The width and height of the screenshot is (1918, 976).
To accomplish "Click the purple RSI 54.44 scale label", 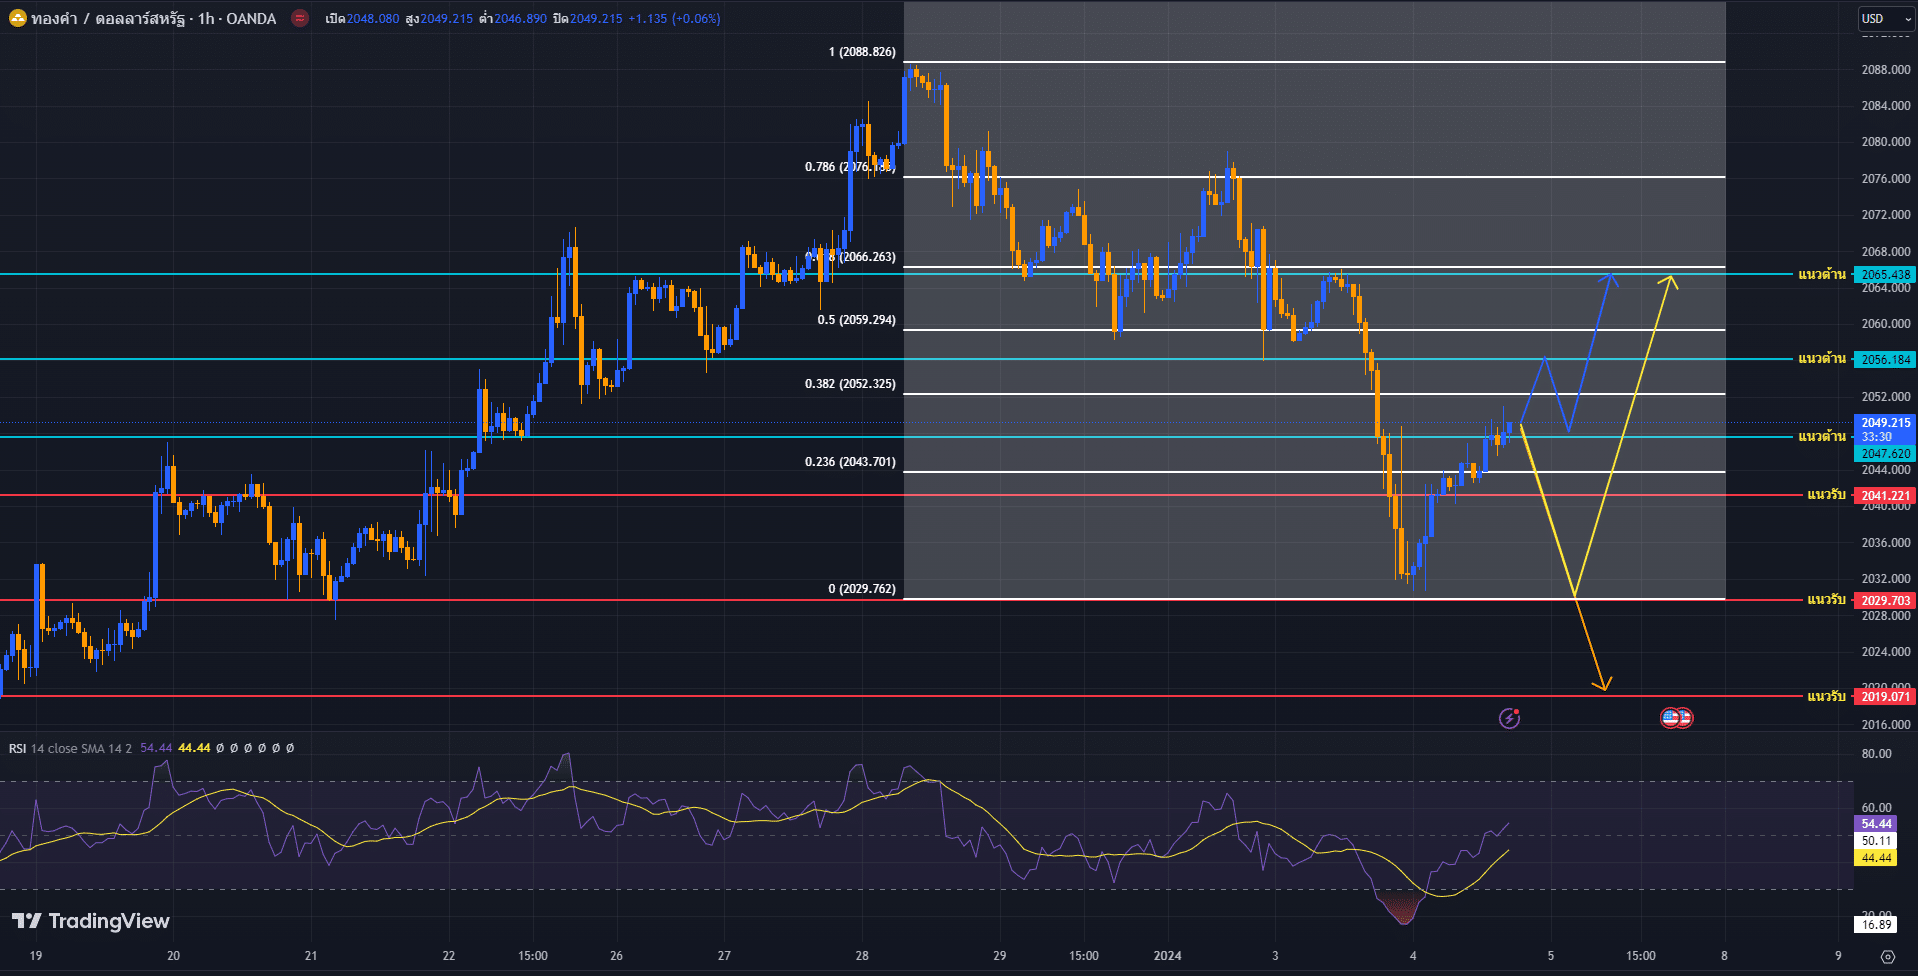I will coord(1876,824).
